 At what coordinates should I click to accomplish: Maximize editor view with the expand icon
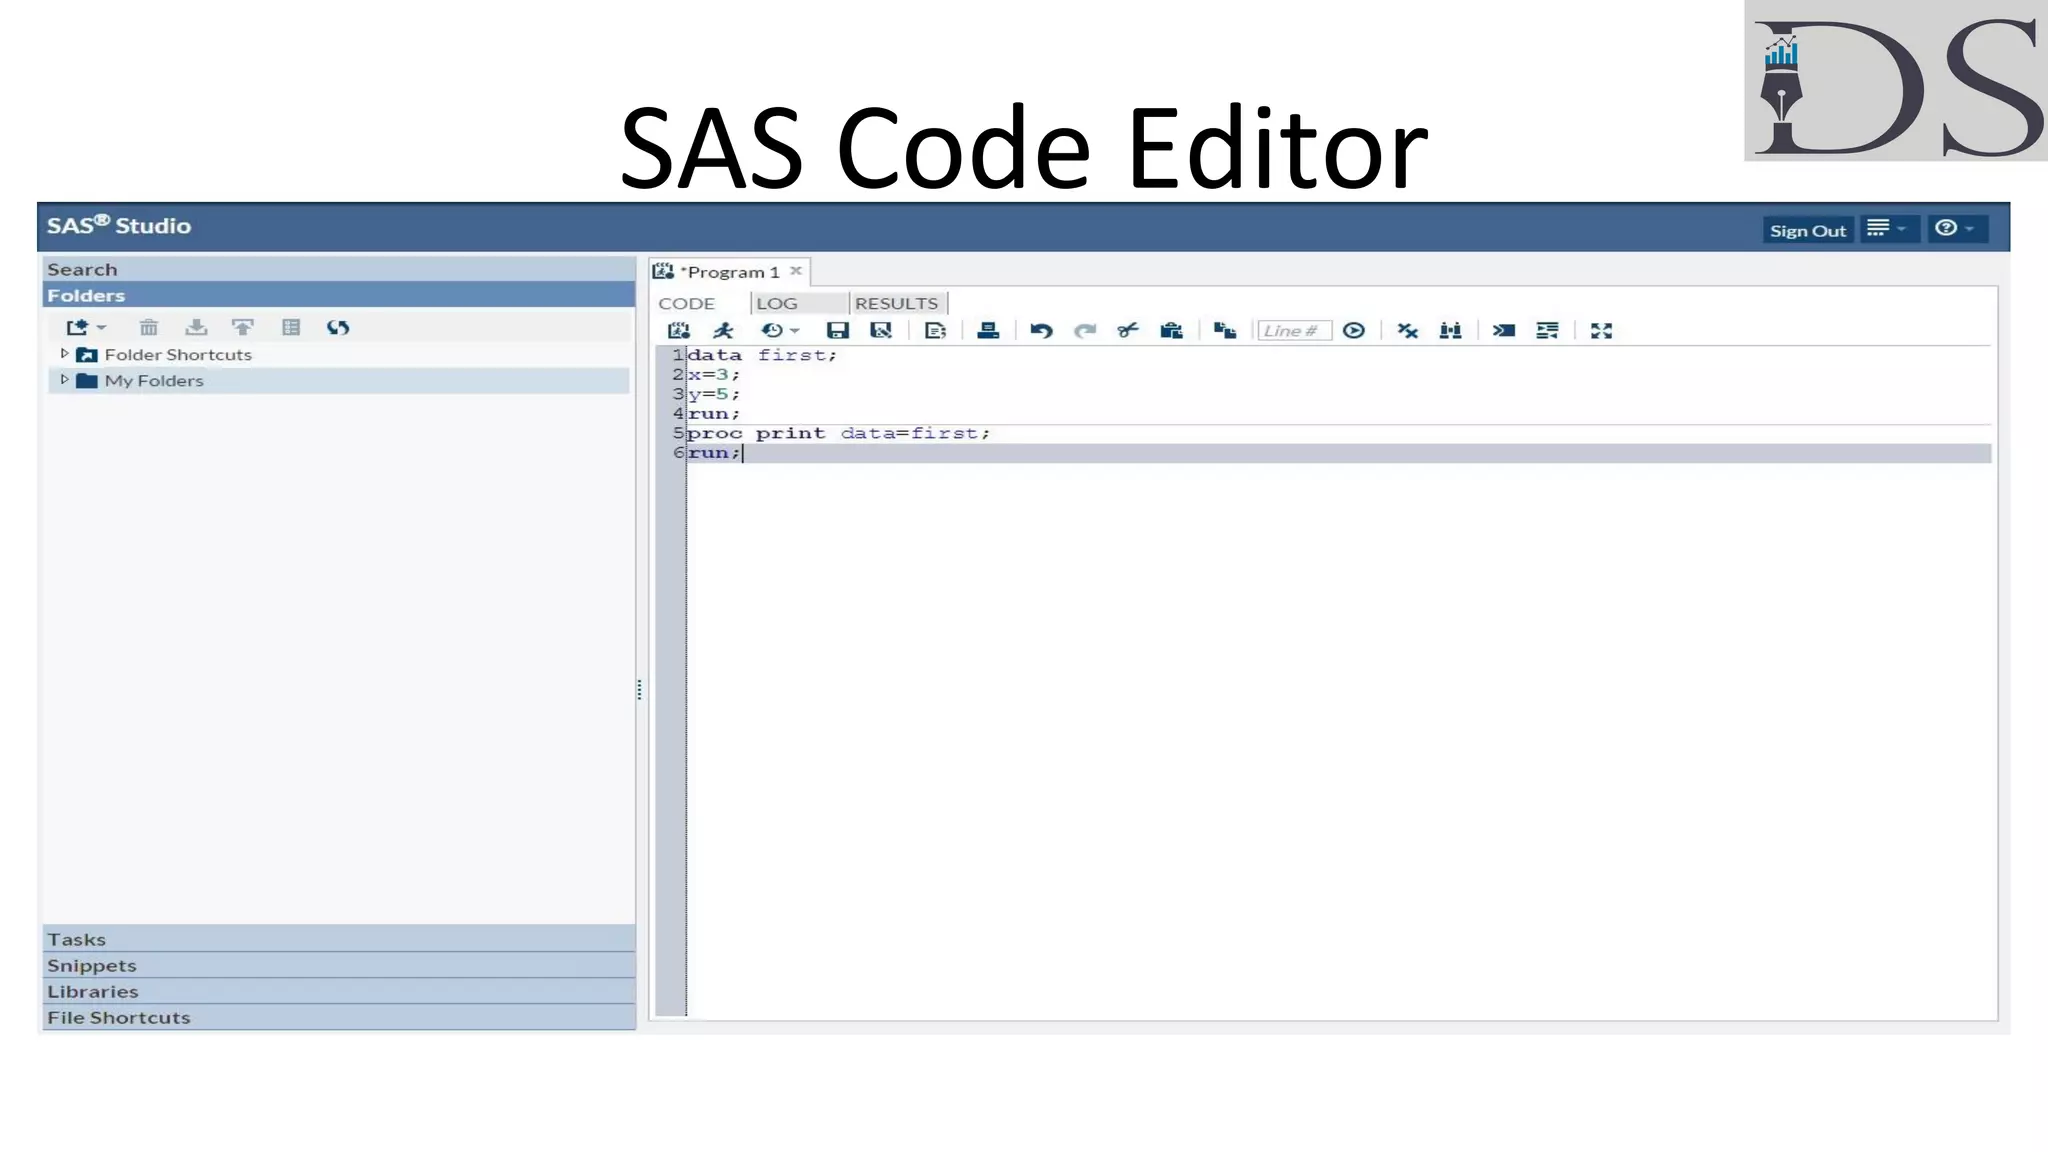1601,330
